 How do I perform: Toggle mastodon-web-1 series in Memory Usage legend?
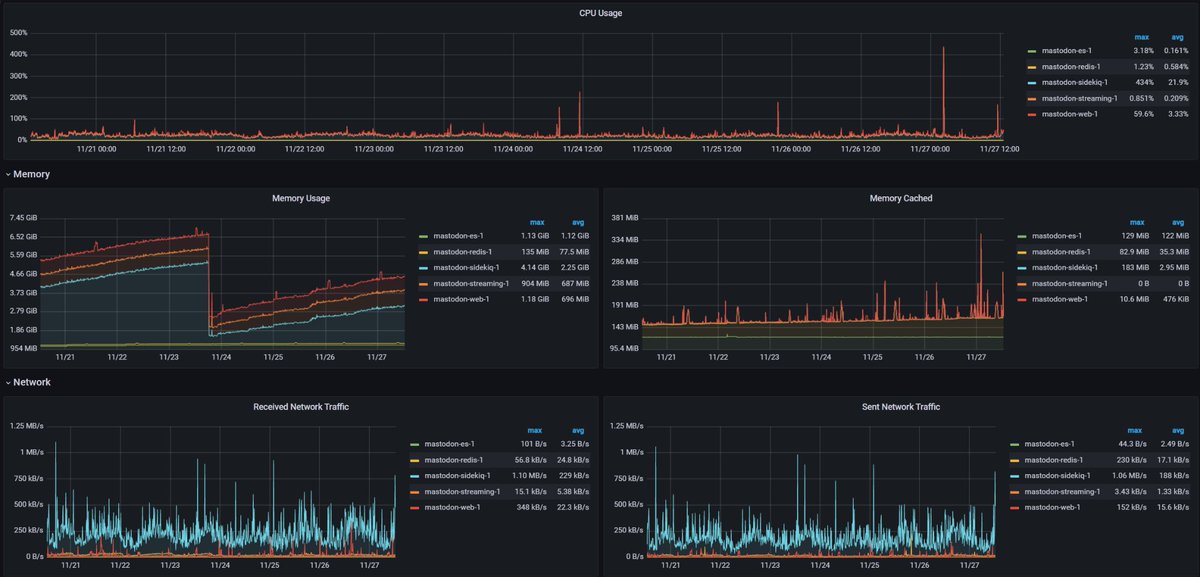pyautogui.click(x=460, y=299)
